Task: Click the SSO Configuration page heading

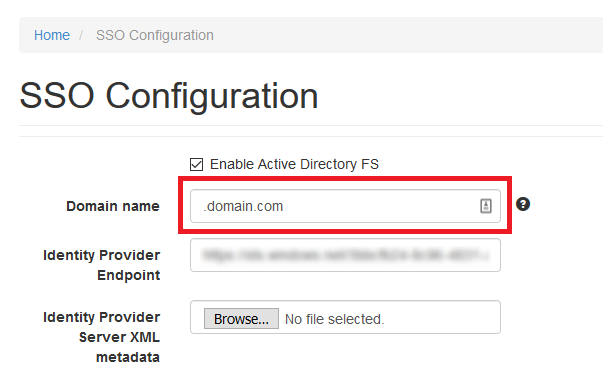Action: pyautogui.click(x=169, y=96)
